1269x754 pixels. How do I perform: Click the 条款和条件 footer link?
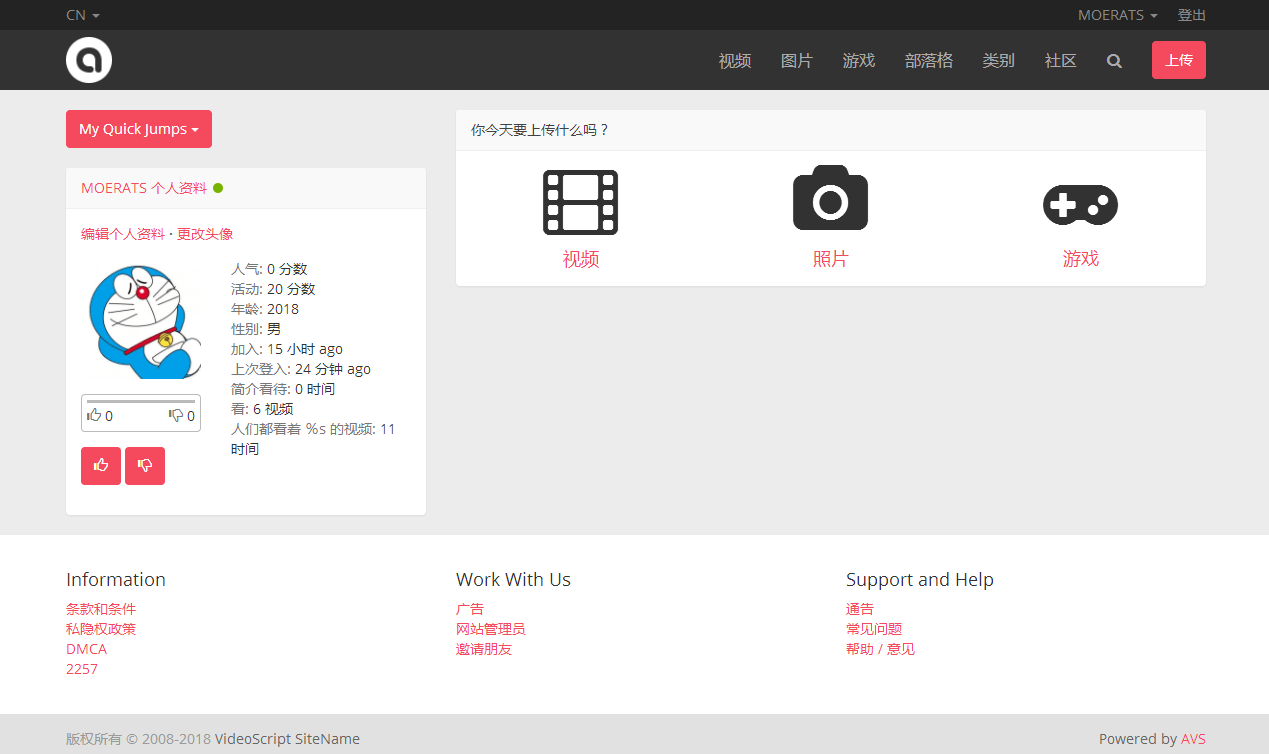[101, 609]
